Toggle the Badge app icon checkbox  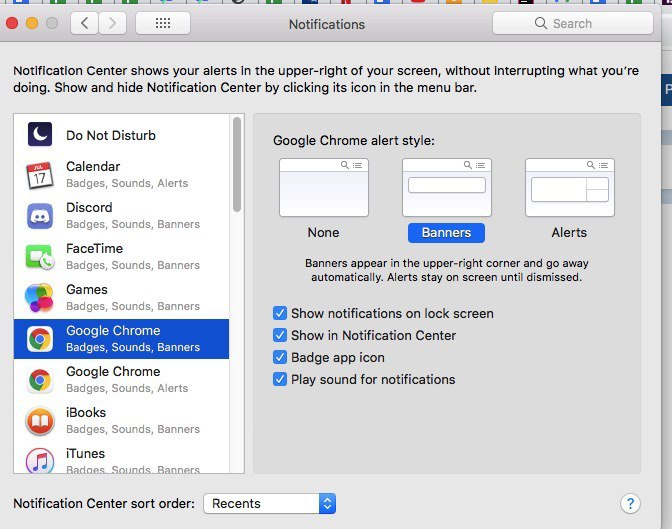coord(280,358)
